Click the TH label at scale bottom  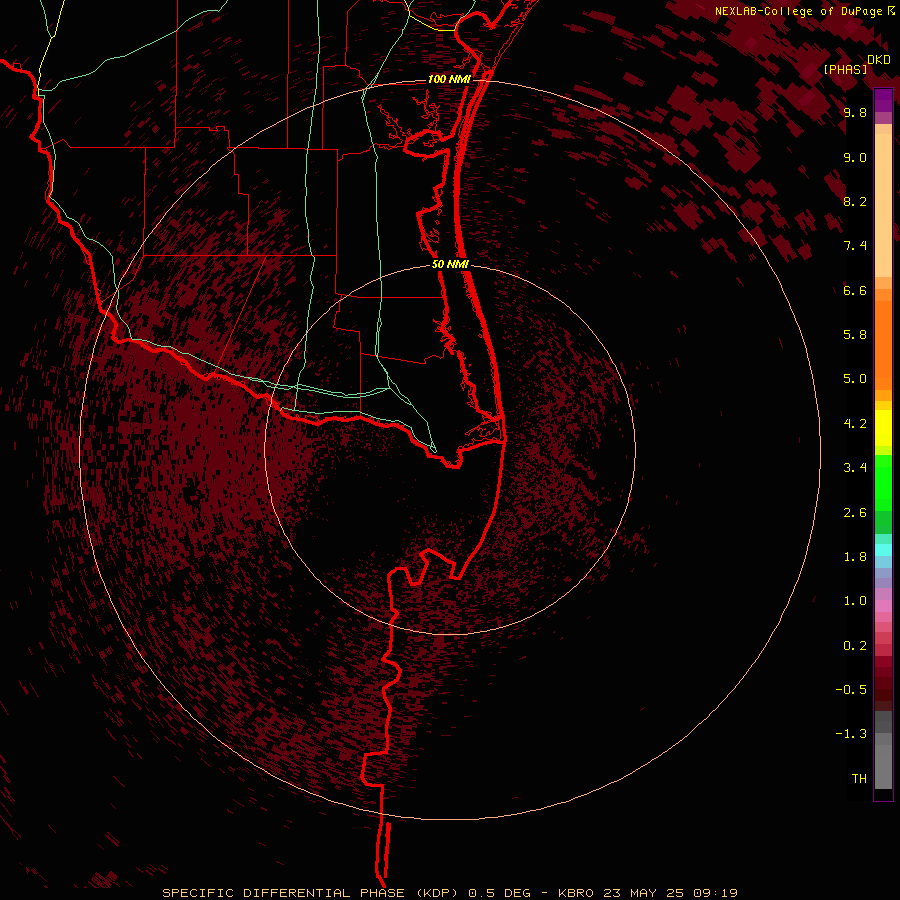pos(859,779)
